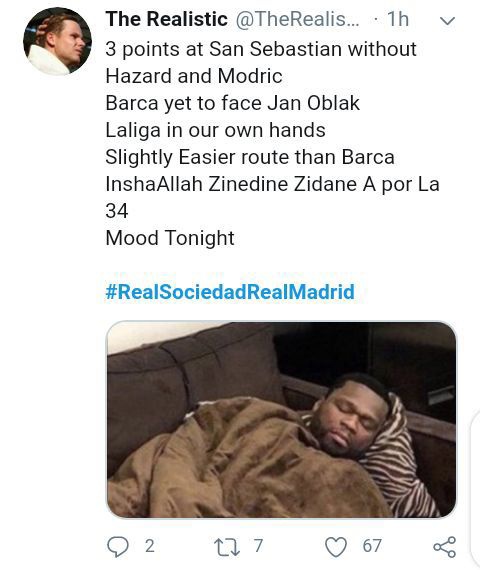Click the Barca yet to face Jan Oblak line
480x570 pixels.
point(232,103)
